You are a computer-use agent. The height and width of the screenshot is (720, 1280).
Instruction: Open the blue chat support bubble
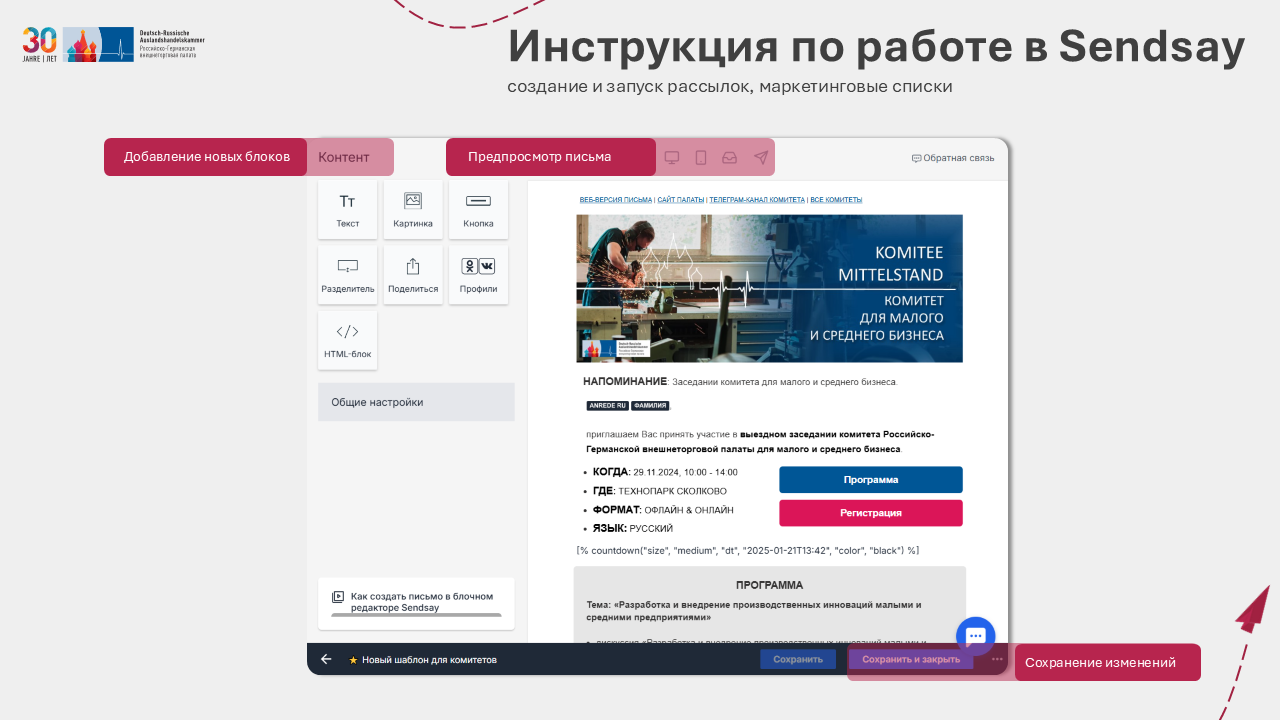(x=976, y=637)
